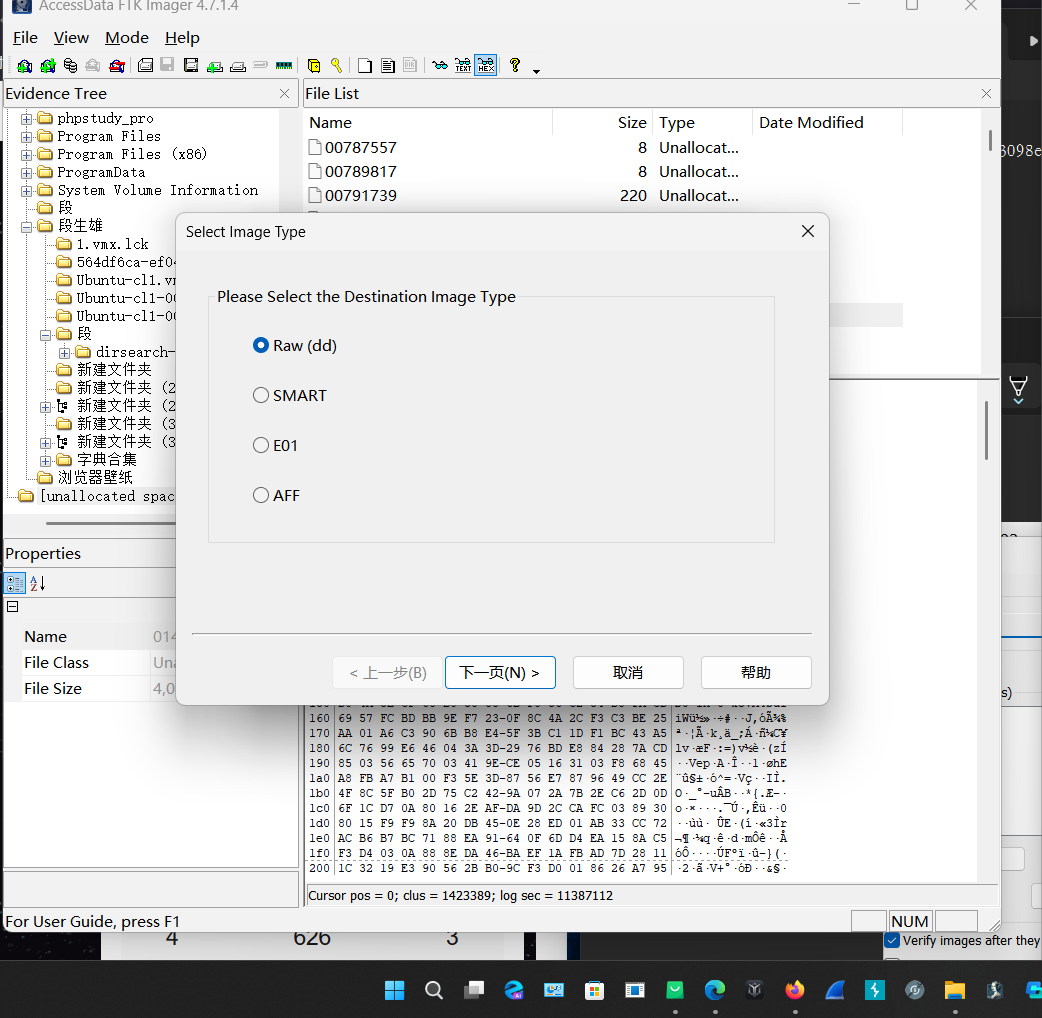
Task: Select the 1.vmx.lck folder in tree
Action: coord(112,245)
